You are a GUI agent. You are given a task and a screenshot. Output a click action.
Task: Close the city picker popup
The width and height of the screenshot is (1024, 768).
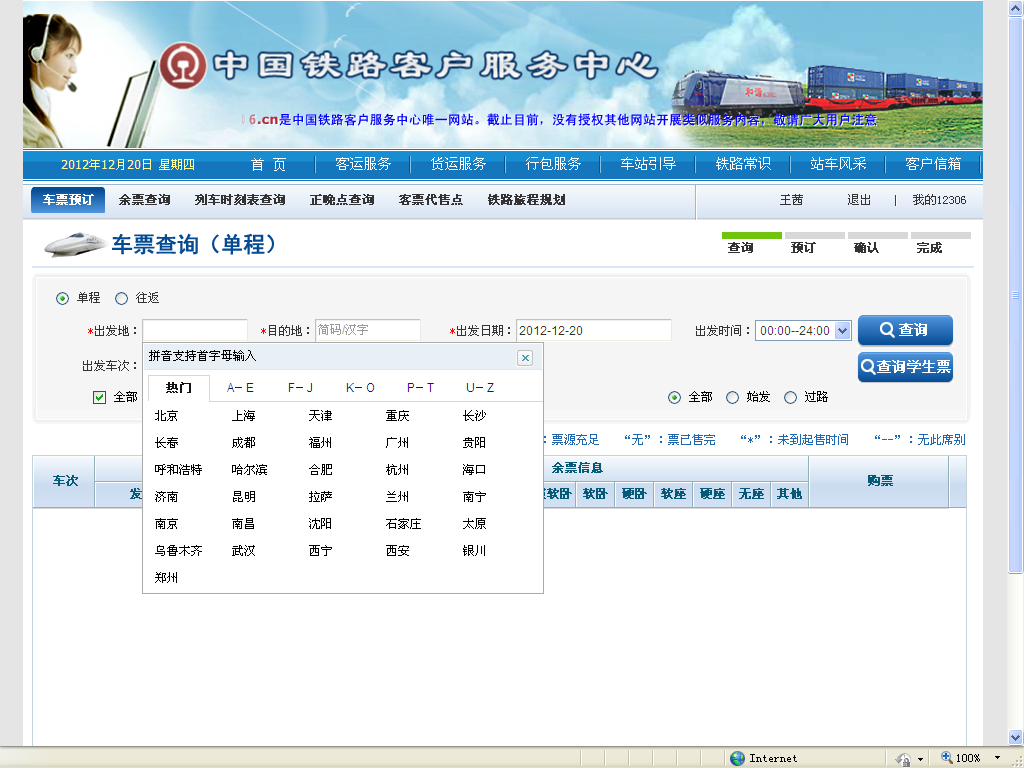click(x=524, y=358)
